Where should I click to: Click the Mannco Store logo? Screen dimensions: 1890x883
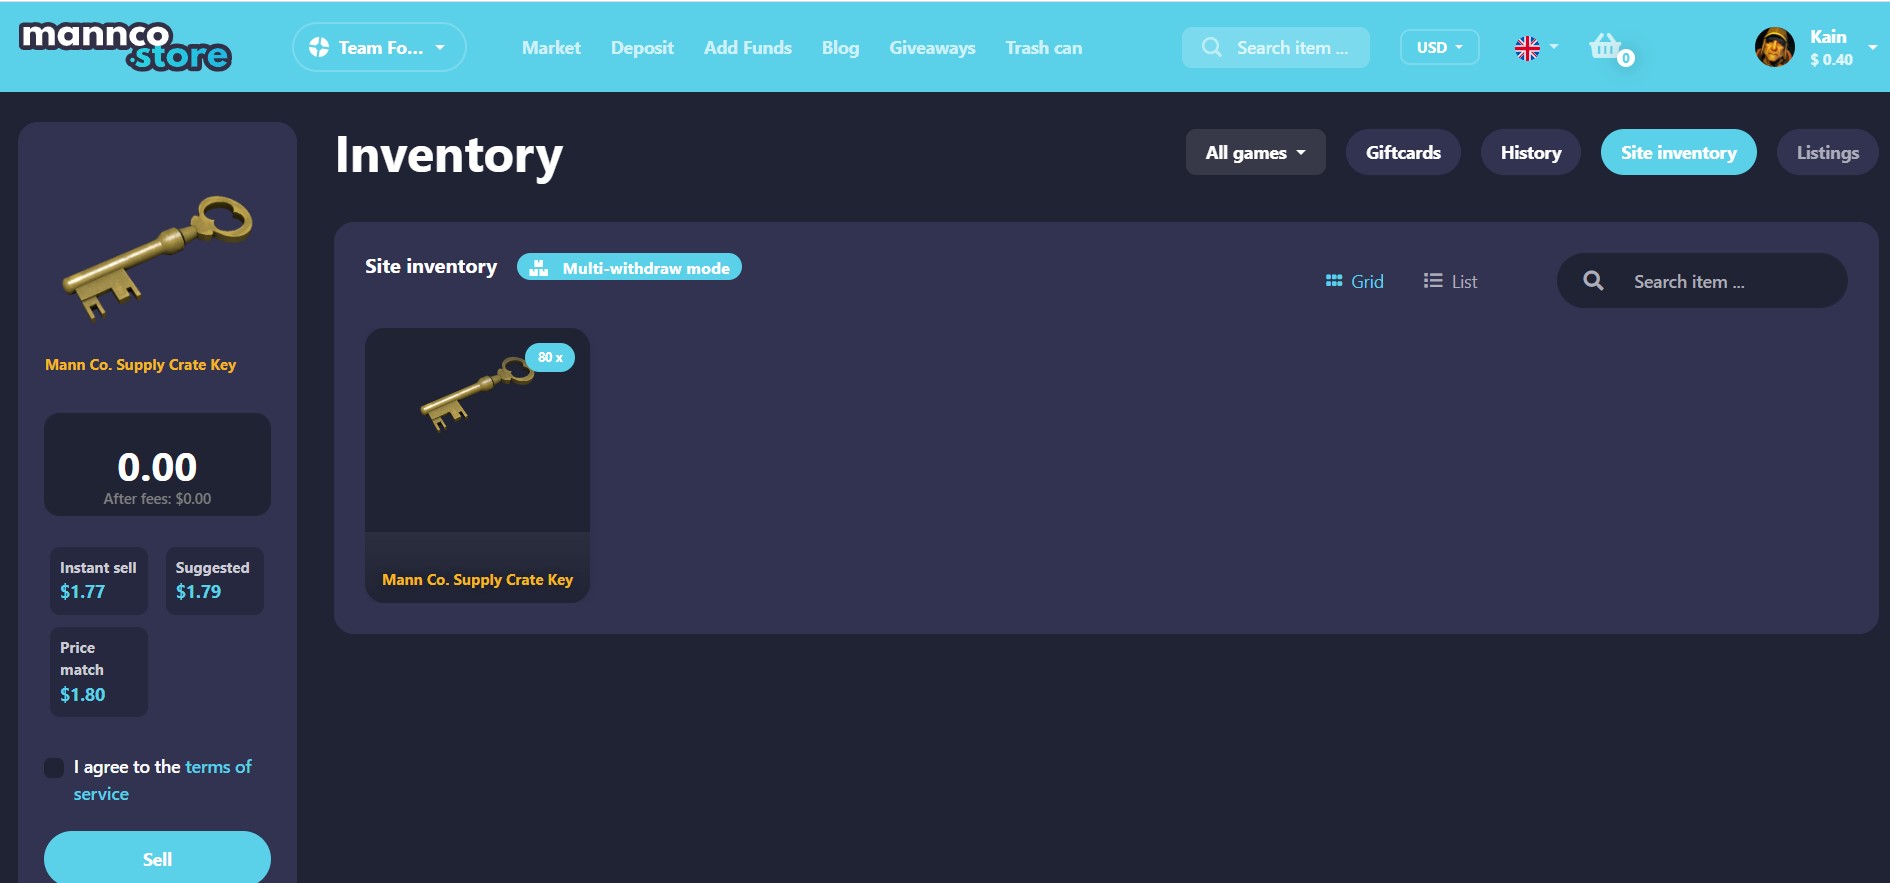(125, 47)
